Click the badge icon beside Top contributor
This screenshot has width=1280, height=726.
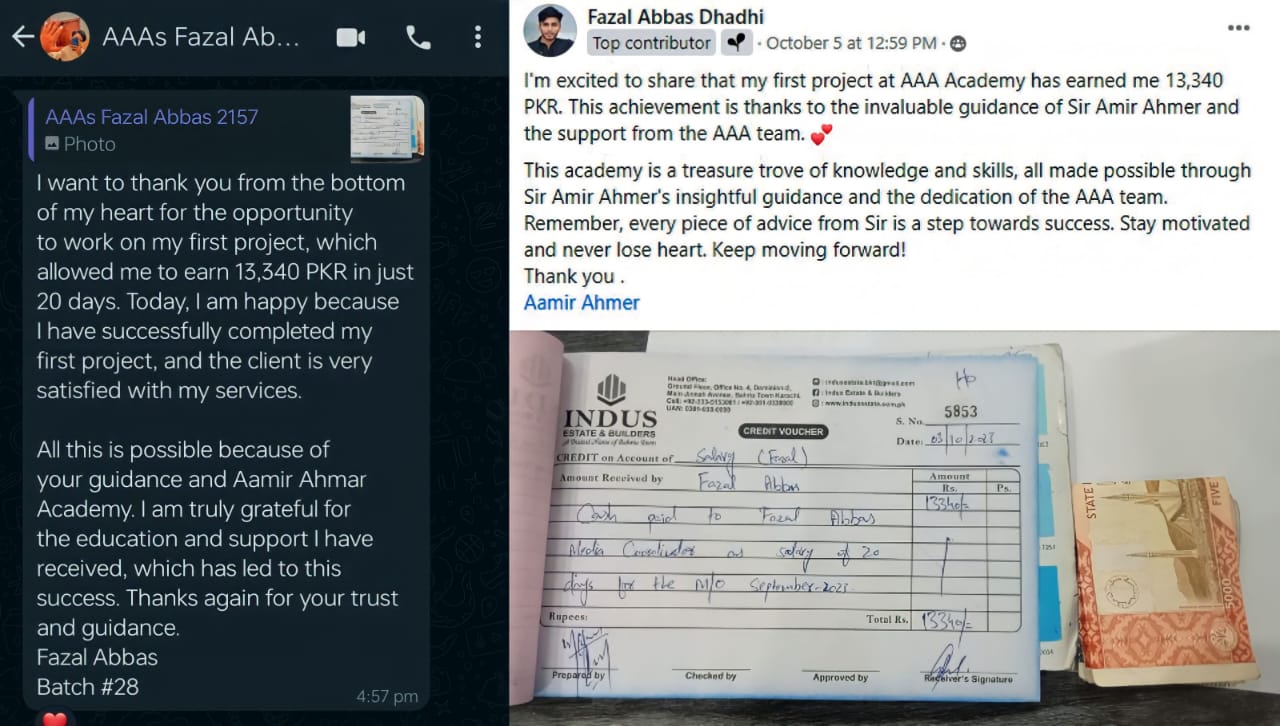[736, 43]
